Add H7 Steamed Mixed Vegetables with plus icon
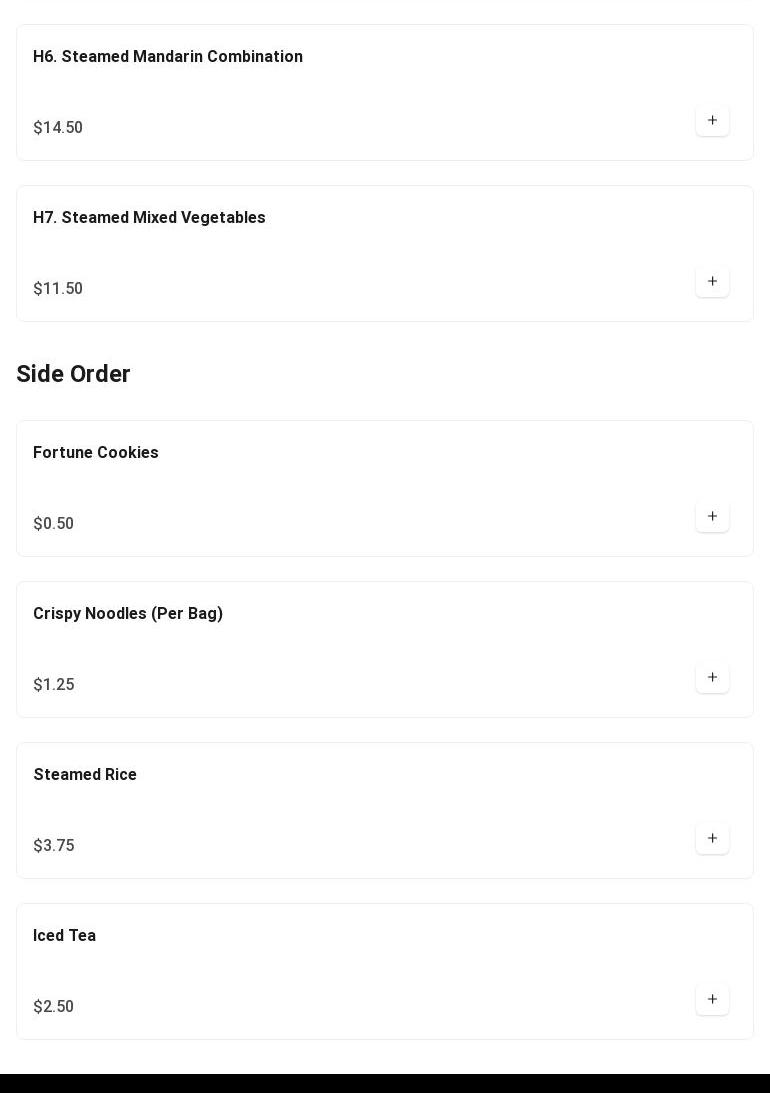This screenshot has height=1093, width=770. 712,282
